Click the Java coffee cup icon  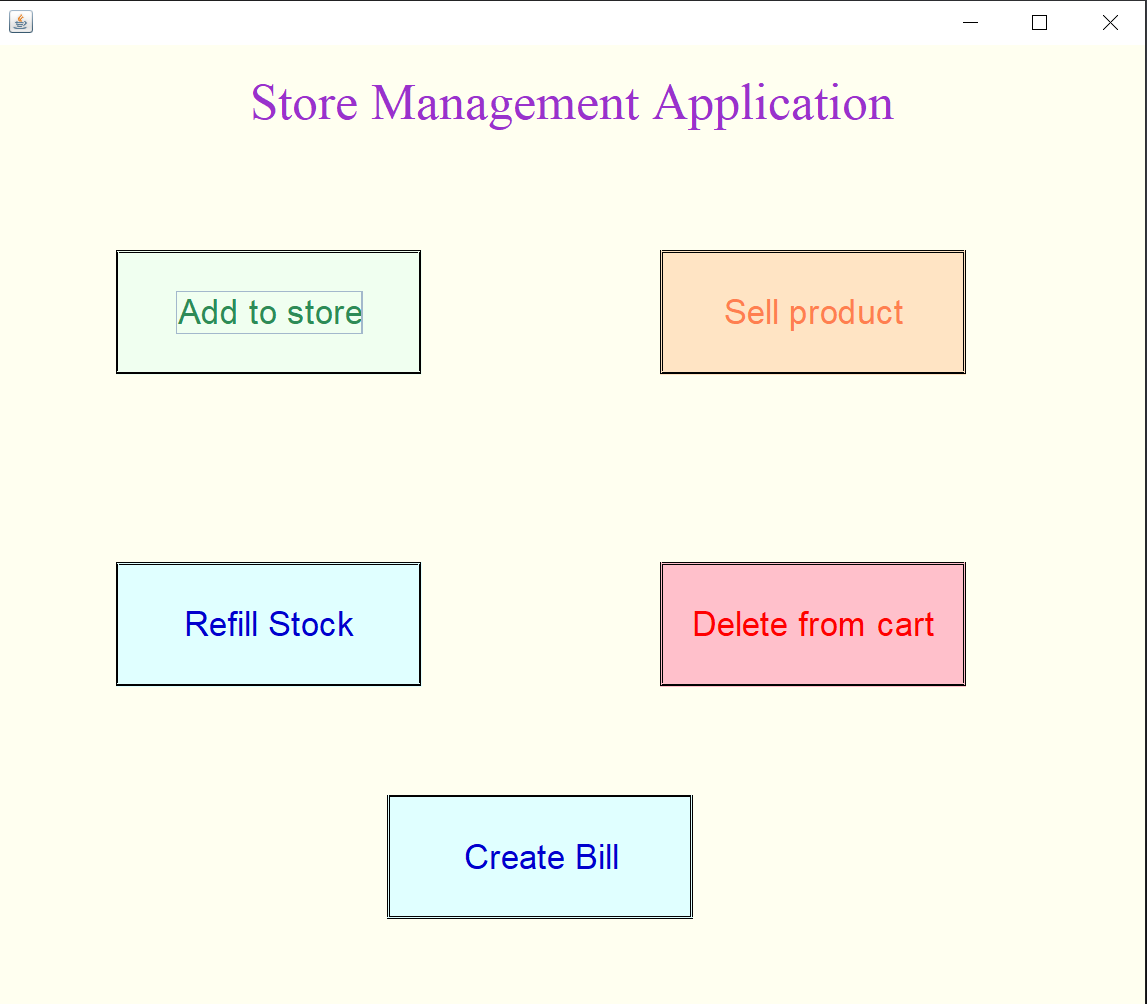click(x=21, y=22)
